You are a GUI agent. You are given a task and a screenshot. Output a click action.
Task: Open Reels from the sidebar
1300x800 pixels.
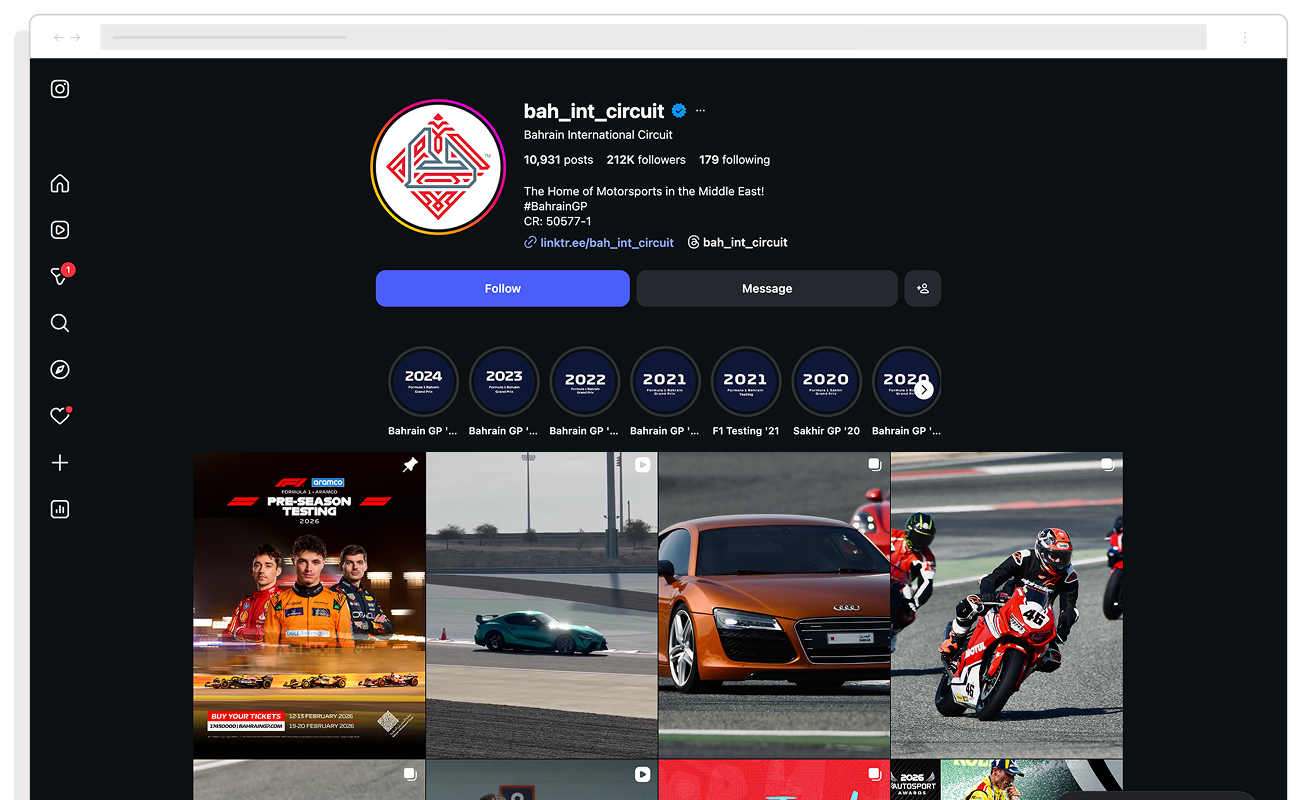(60, 229)
